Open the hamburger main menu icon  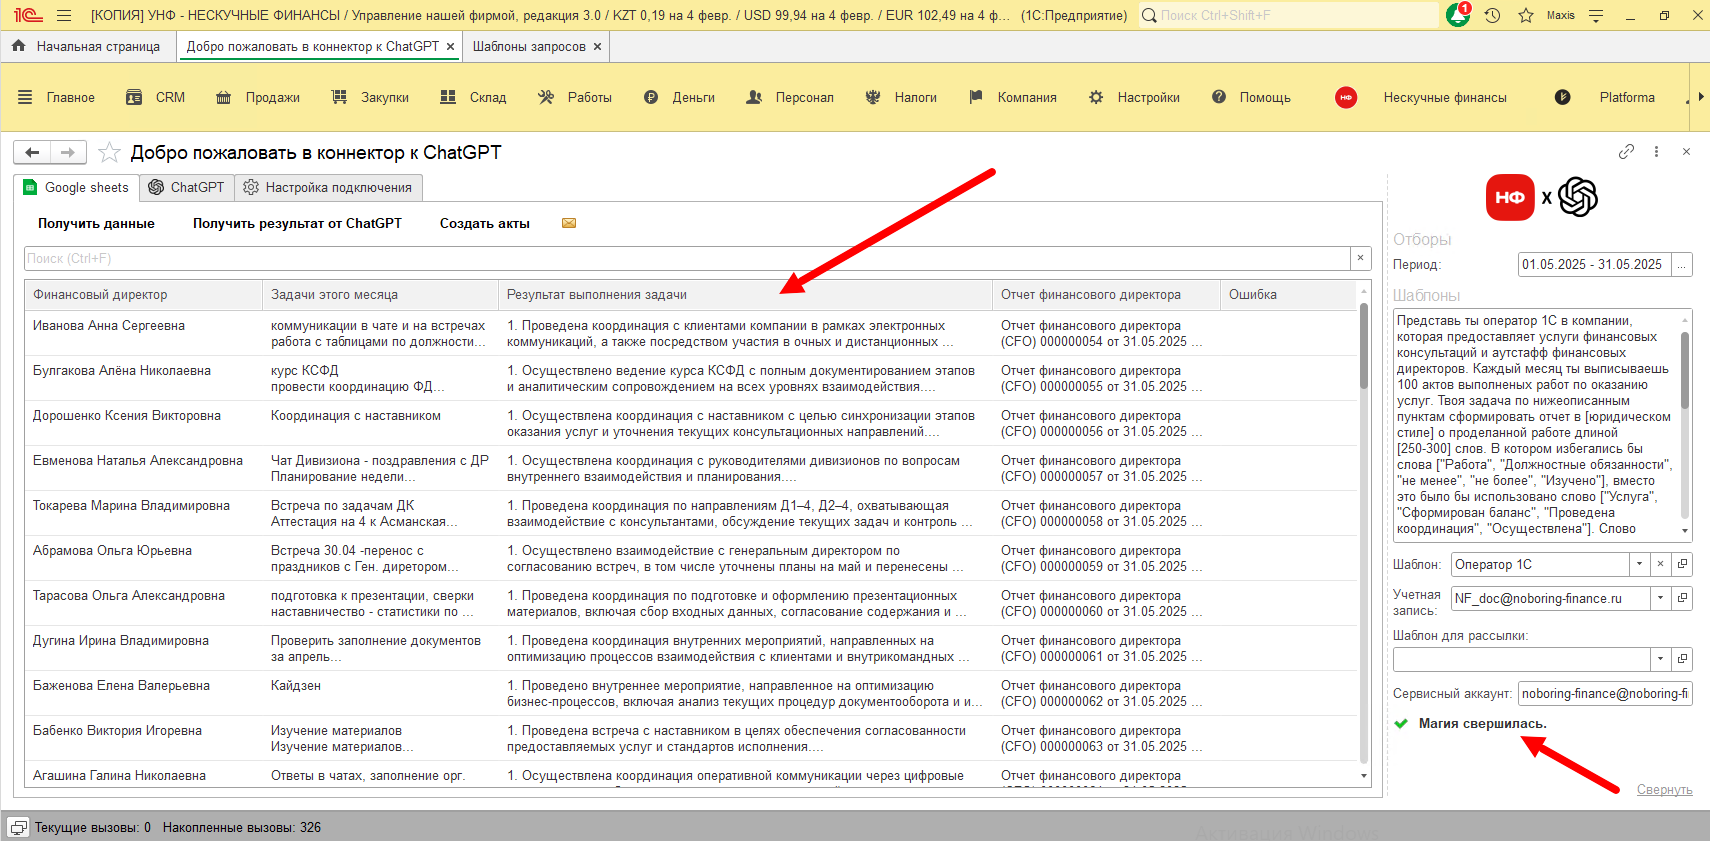click(64, 15)
